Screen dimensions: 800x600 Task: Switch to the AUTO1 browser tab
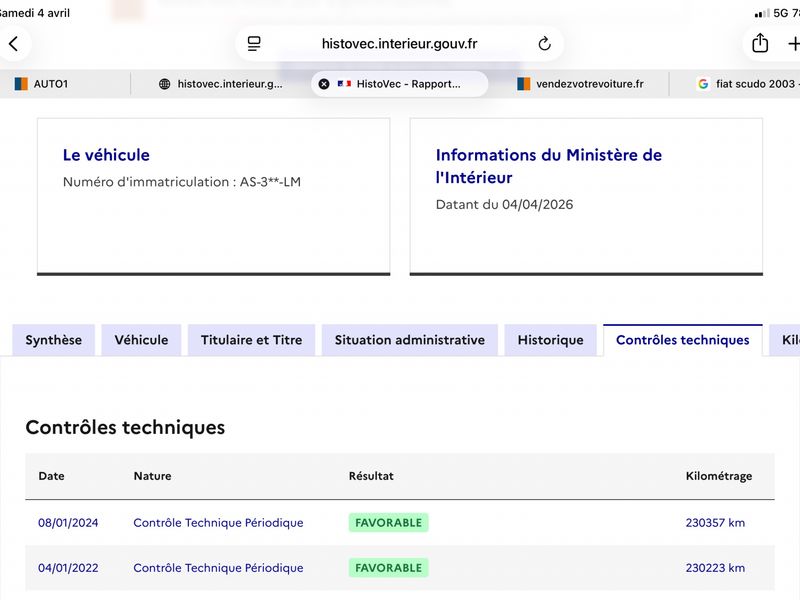coord(50,84)
